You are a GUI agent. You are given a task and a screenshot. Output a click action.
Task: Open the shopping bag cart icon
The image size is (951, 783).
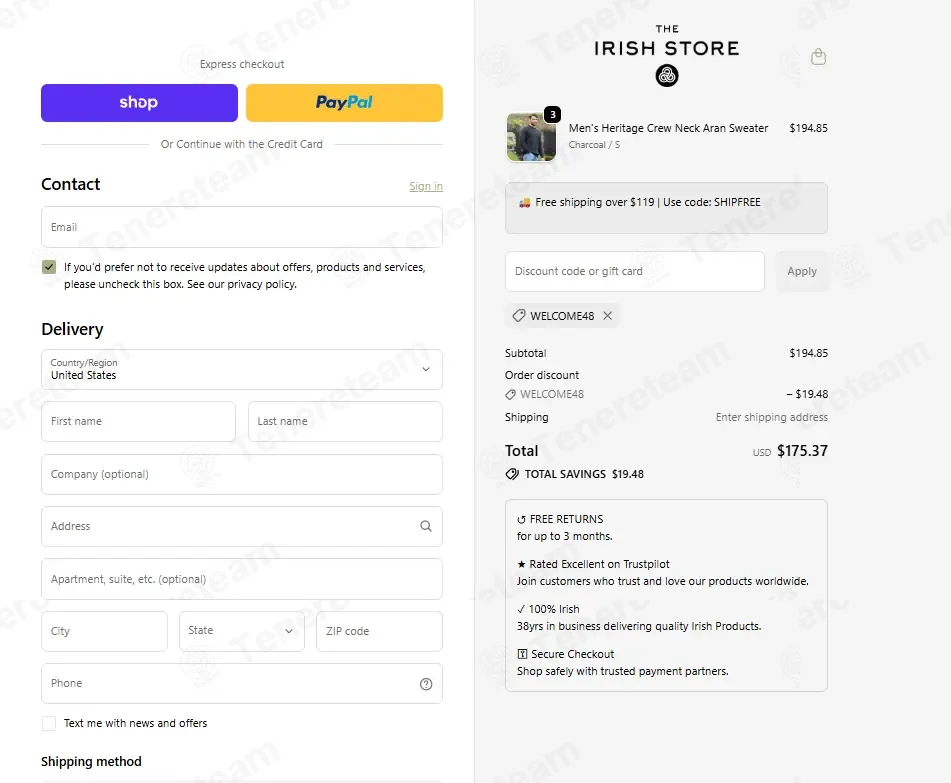click(818, 56)
